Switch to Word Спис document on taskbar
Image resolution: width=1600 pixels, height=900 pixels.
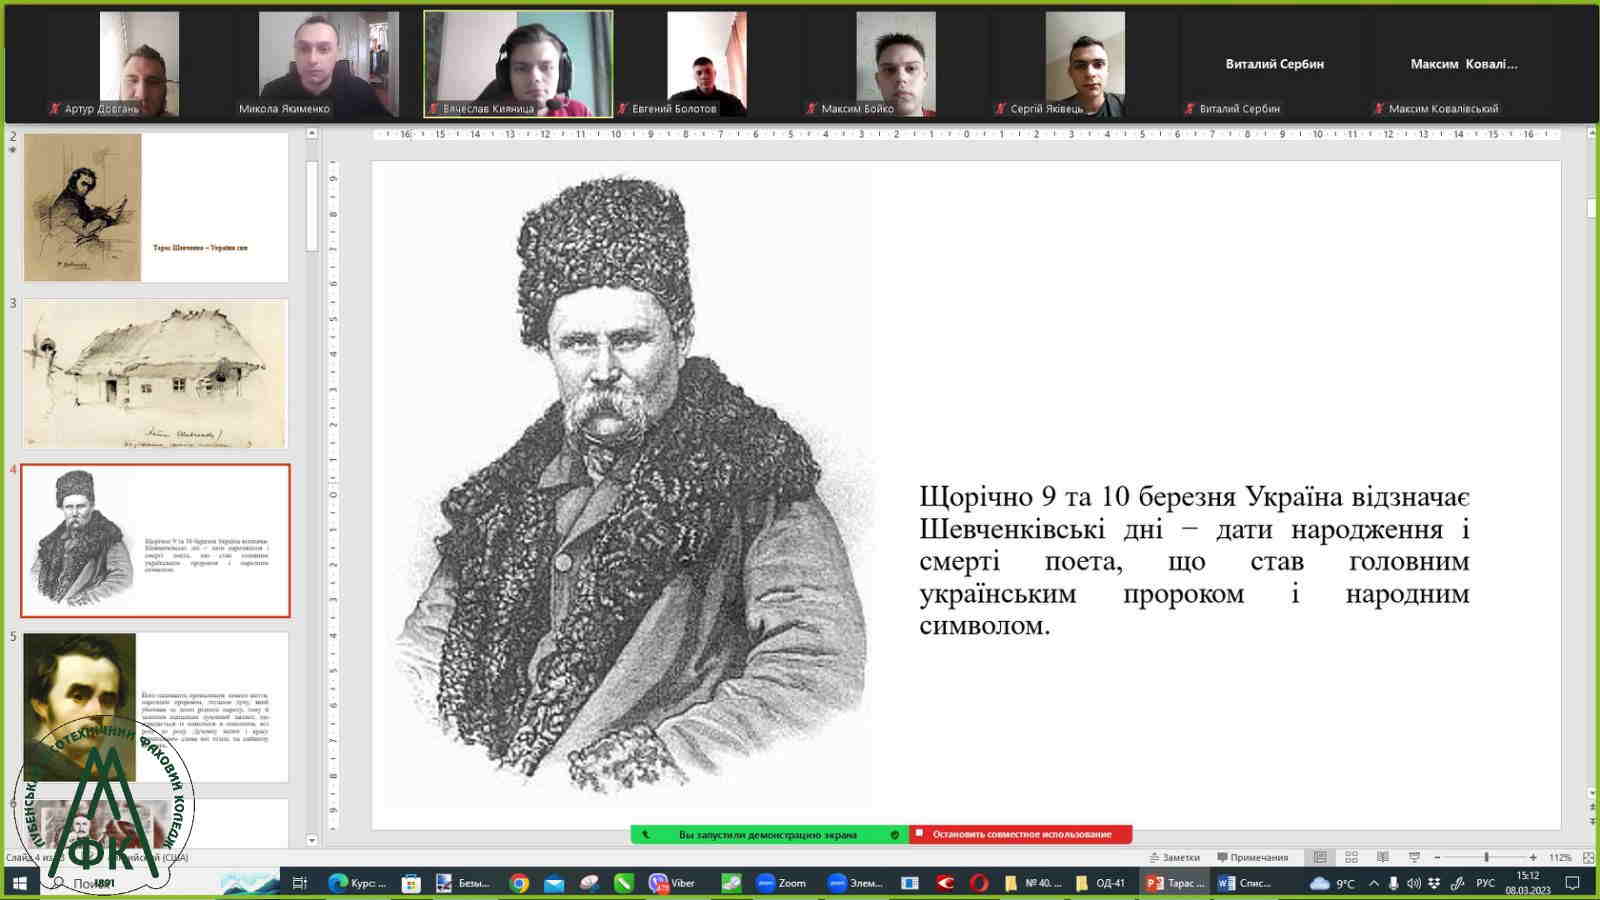click(x=1245, y=883)
